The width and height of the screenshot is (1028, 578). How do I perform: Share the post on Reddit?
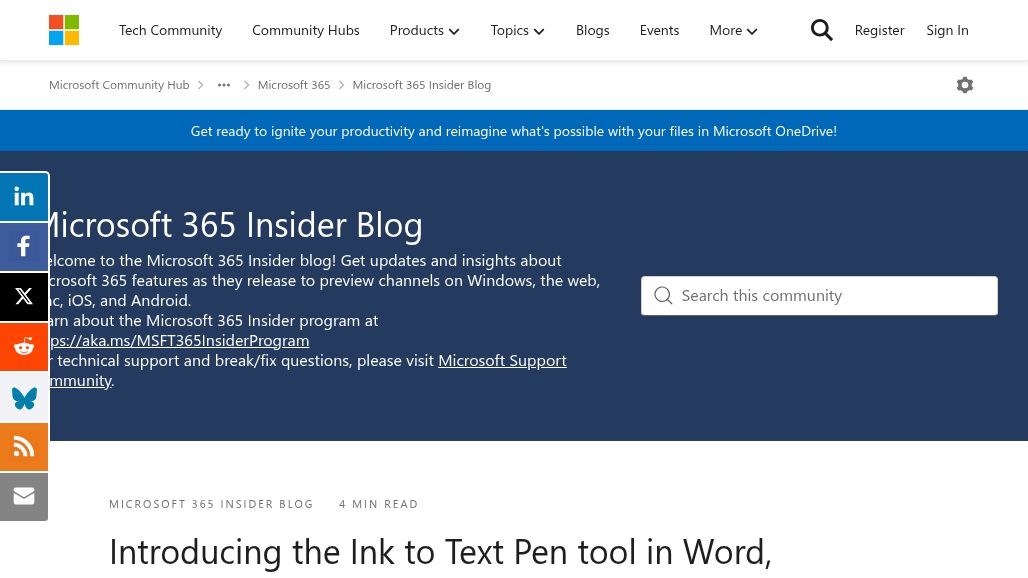tap(24, 347)
